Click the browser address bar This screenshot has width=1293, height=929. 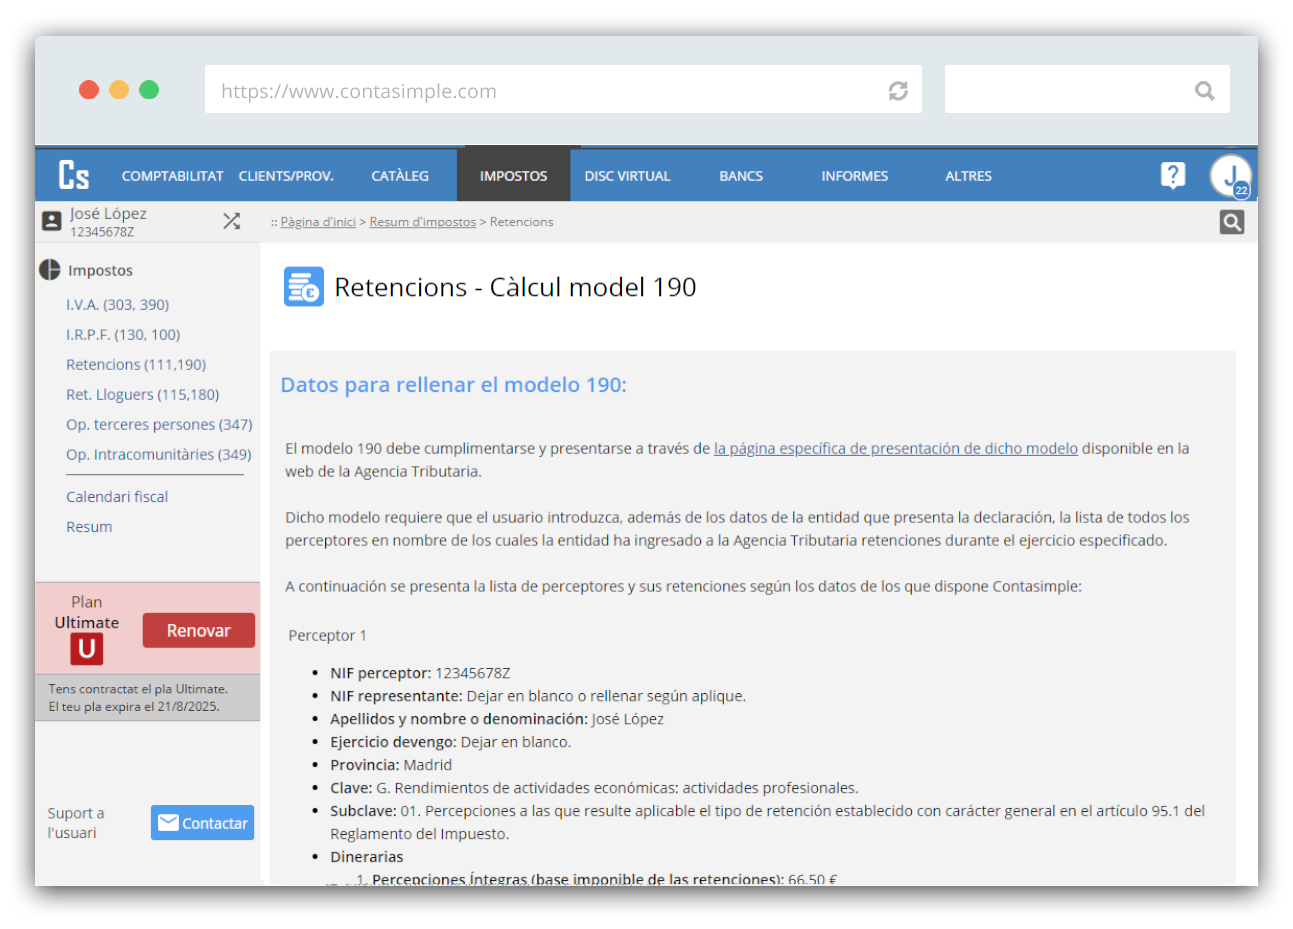click(x=563, y=91)
